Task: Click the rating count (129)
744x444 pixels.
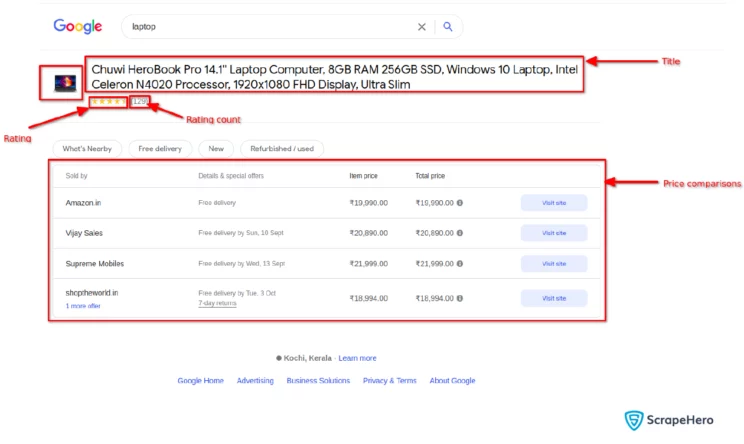Action: (x=140, y=102)
